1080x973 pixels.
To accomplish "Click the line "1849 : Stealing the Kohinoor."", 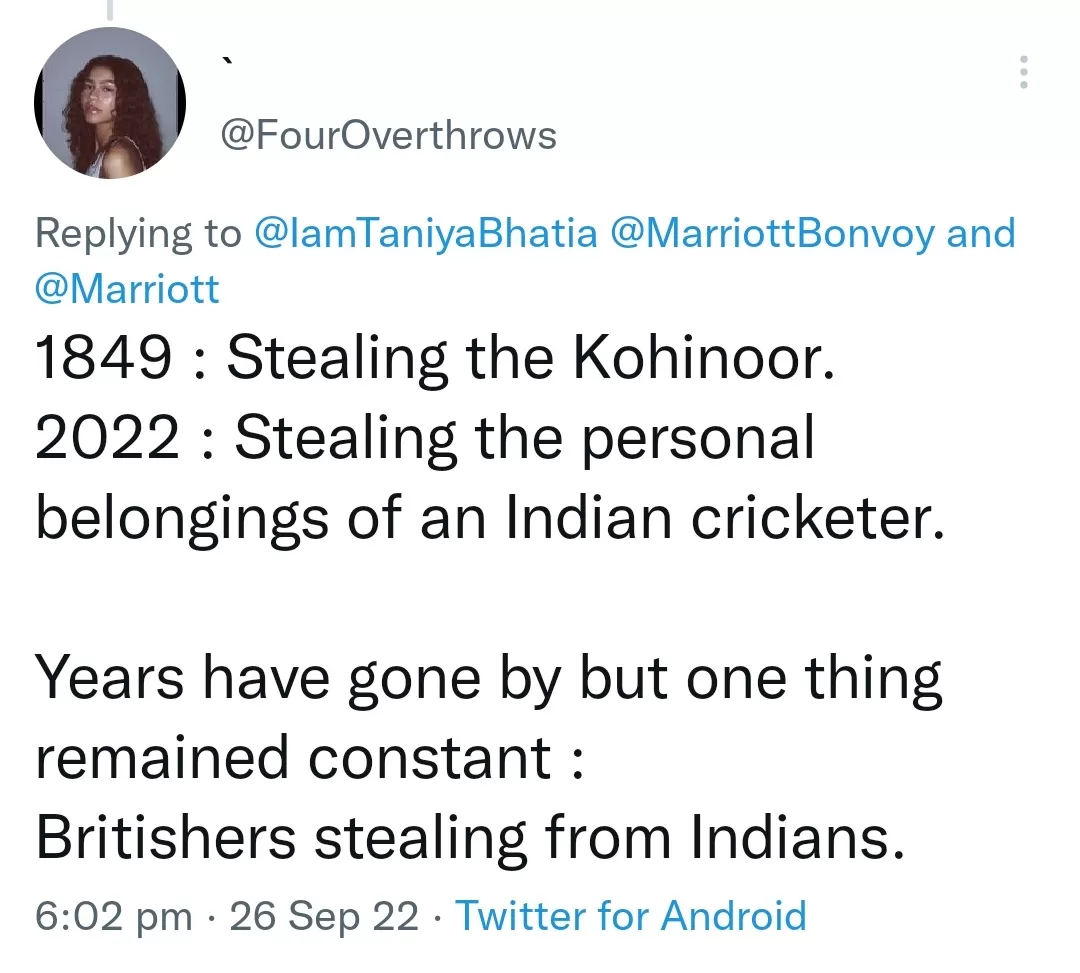I will 435,360.
